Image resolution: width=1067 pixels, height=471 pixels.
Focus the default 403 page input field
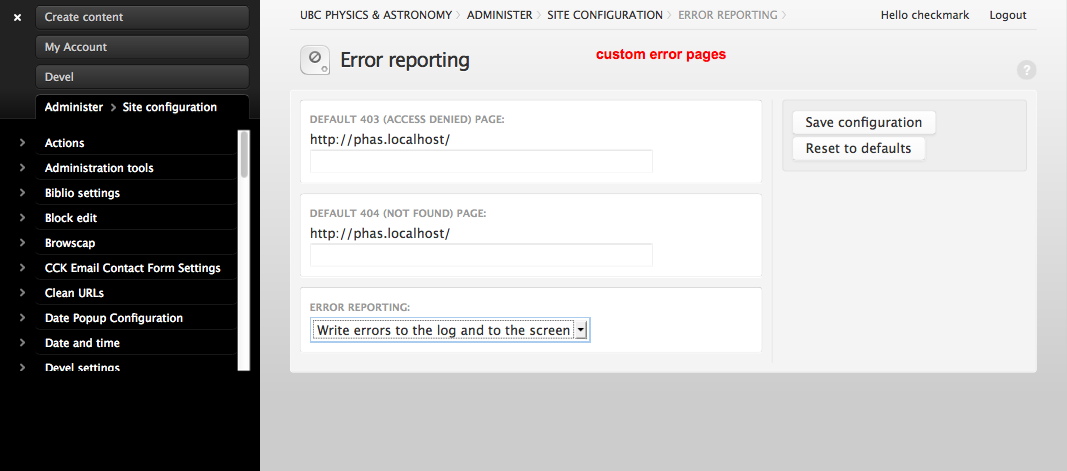(x=481, y=161)
